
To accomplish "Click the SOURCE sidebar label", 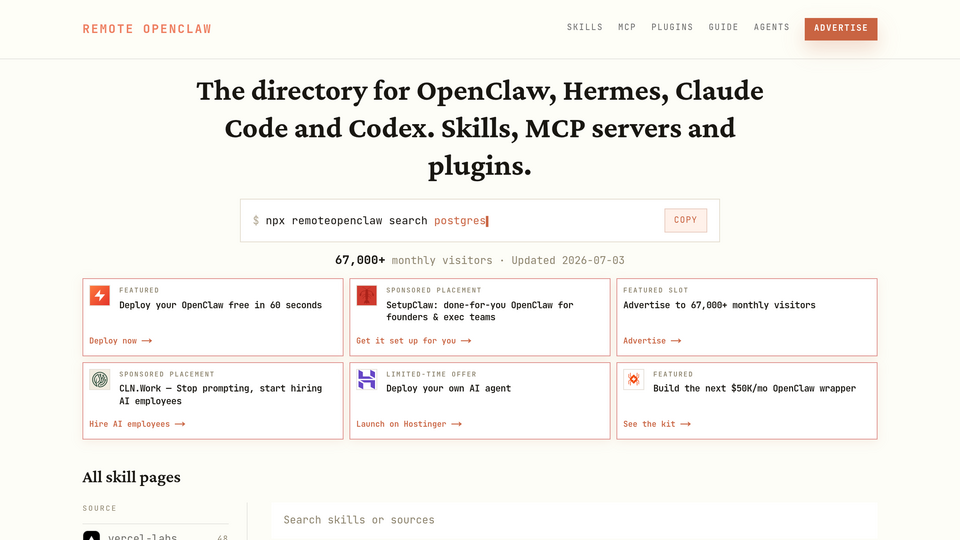I will 99,508.
